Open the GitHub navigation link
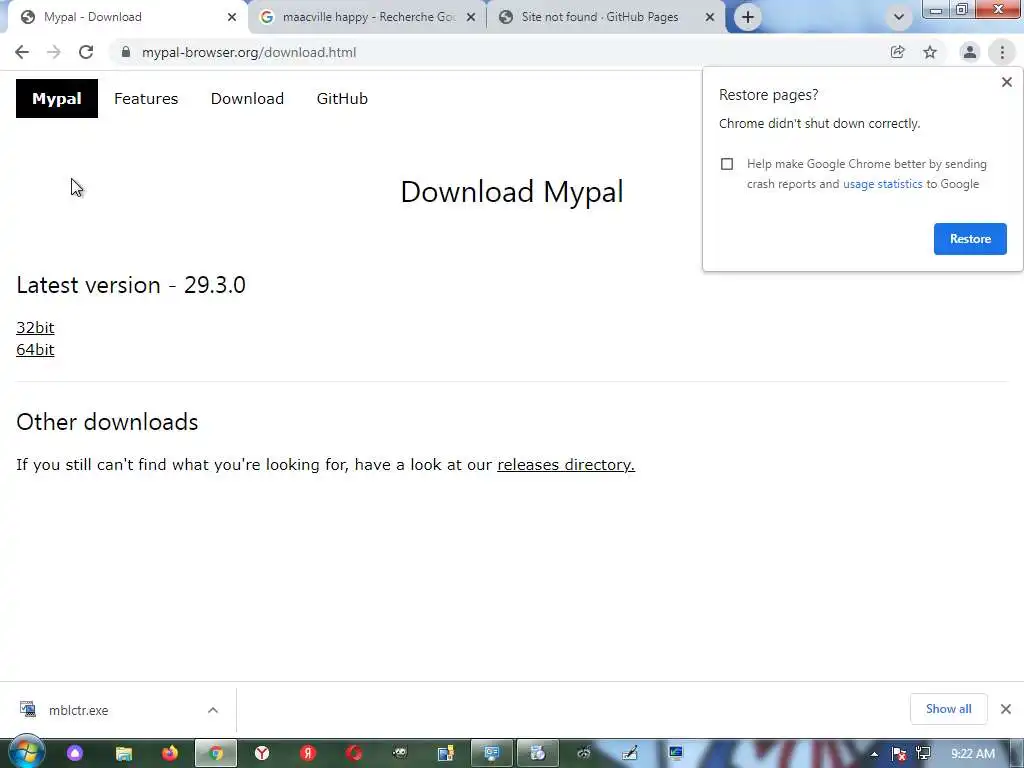This screenshot has height=768, width=1024. 342,99
